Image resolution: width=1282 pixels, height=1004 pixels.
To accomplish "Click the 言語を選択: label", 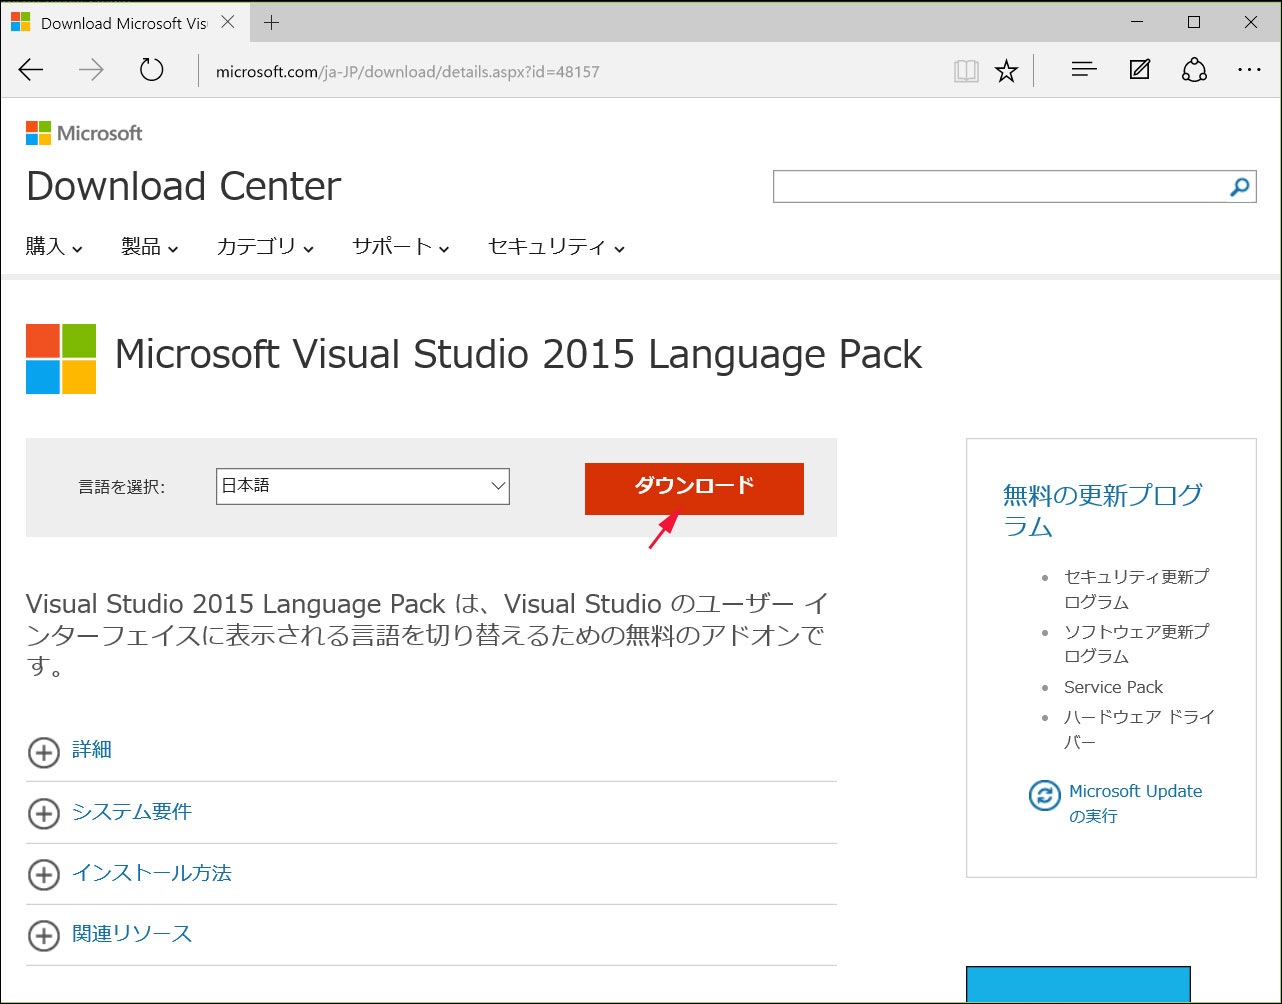I will 121,487.
